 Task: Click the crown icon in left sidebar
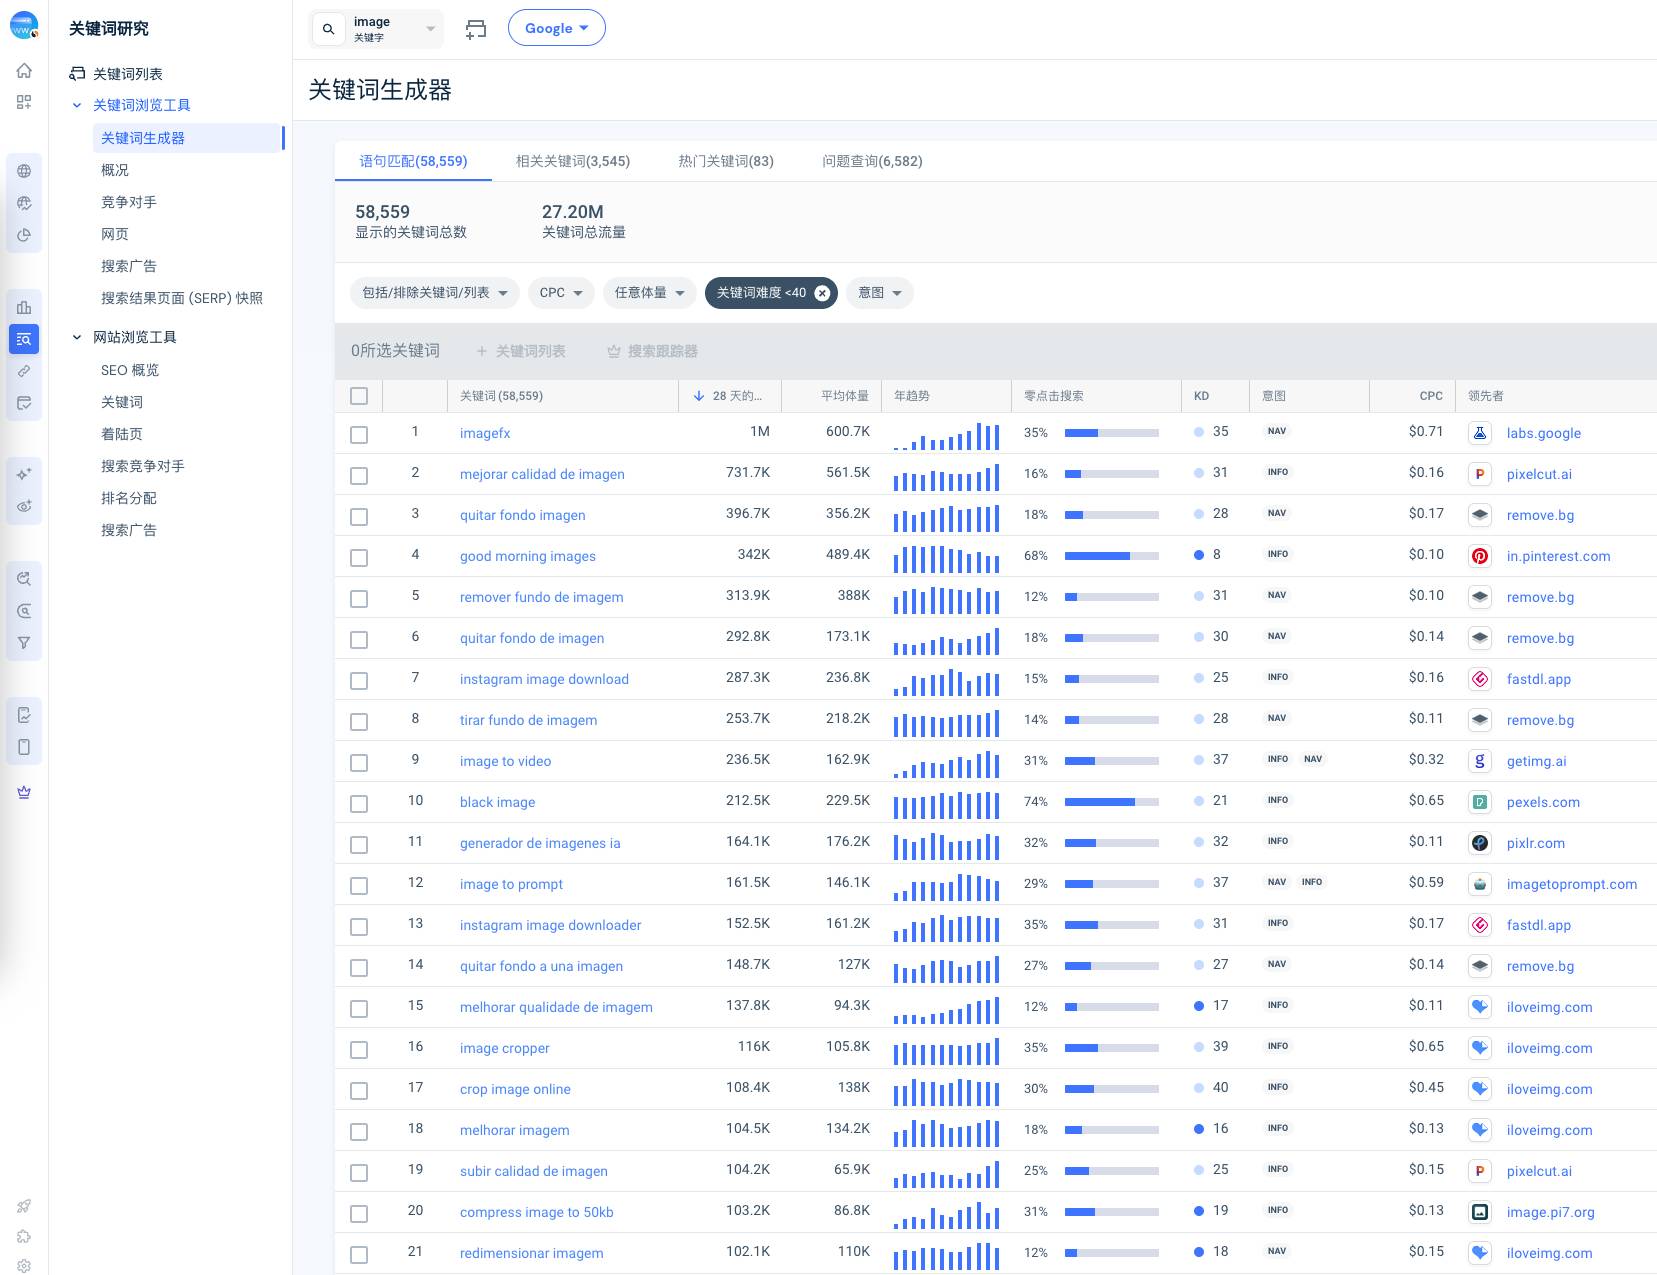(x=24, y=792)
